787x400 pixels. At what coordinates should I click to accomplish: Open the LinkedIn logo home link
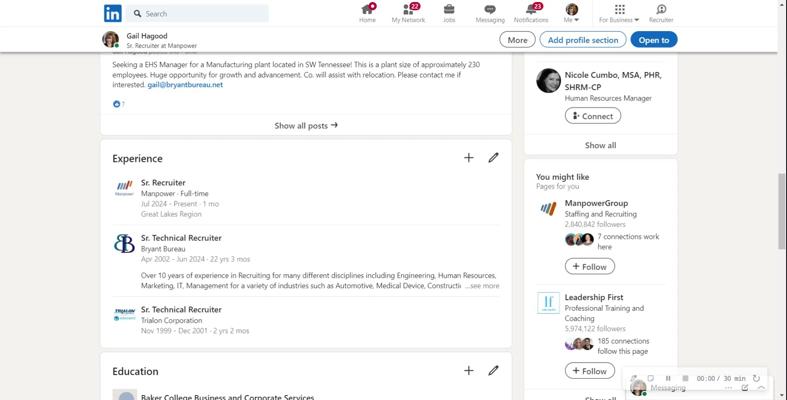tap(112, 13)
